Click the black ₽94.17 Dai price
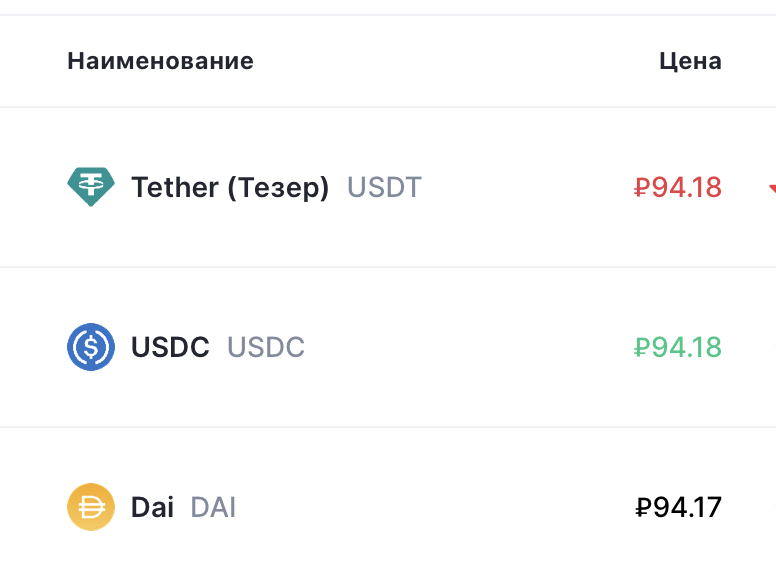The image size is (776, 578). coord(678,507)
